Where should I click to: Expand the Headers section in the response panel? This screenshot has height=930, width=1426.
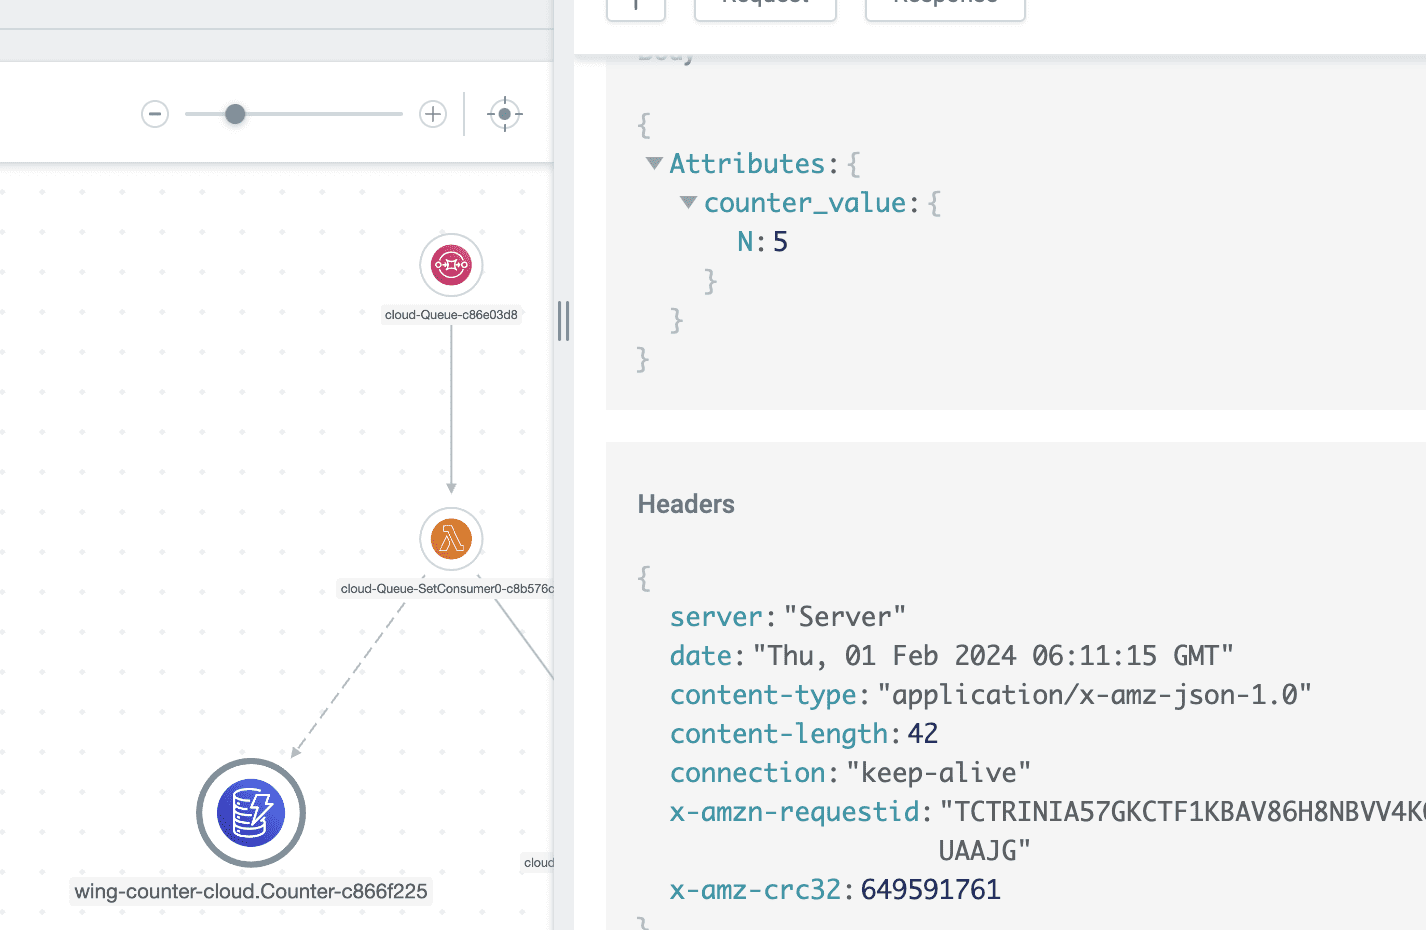(686, 503)
